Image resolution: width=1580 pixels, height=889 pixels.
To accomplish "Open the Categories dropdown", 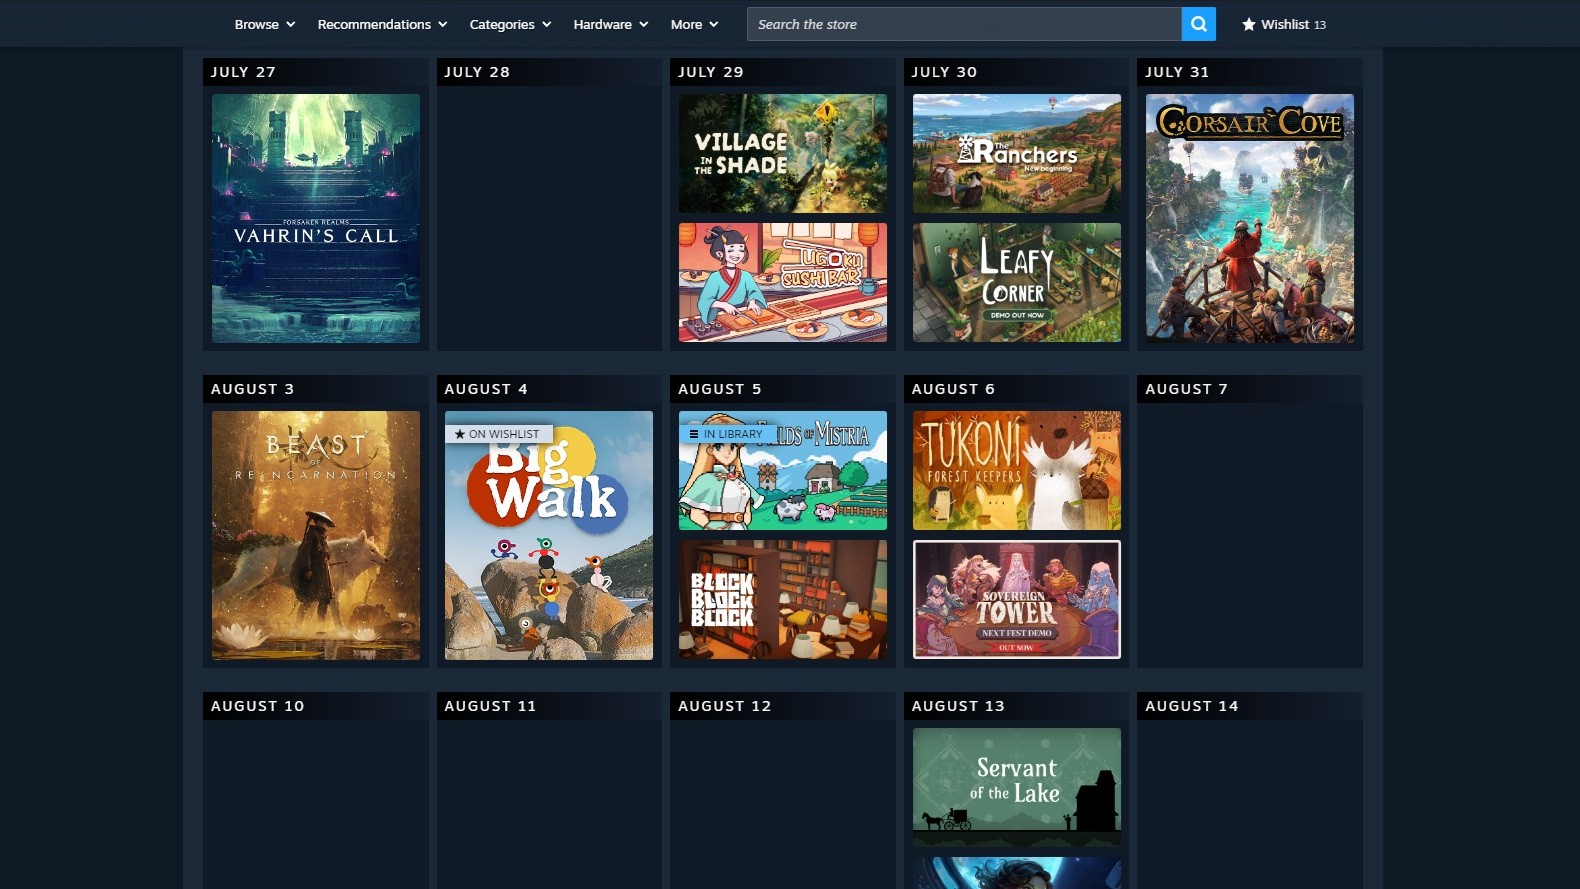I will tap(510, 24).
